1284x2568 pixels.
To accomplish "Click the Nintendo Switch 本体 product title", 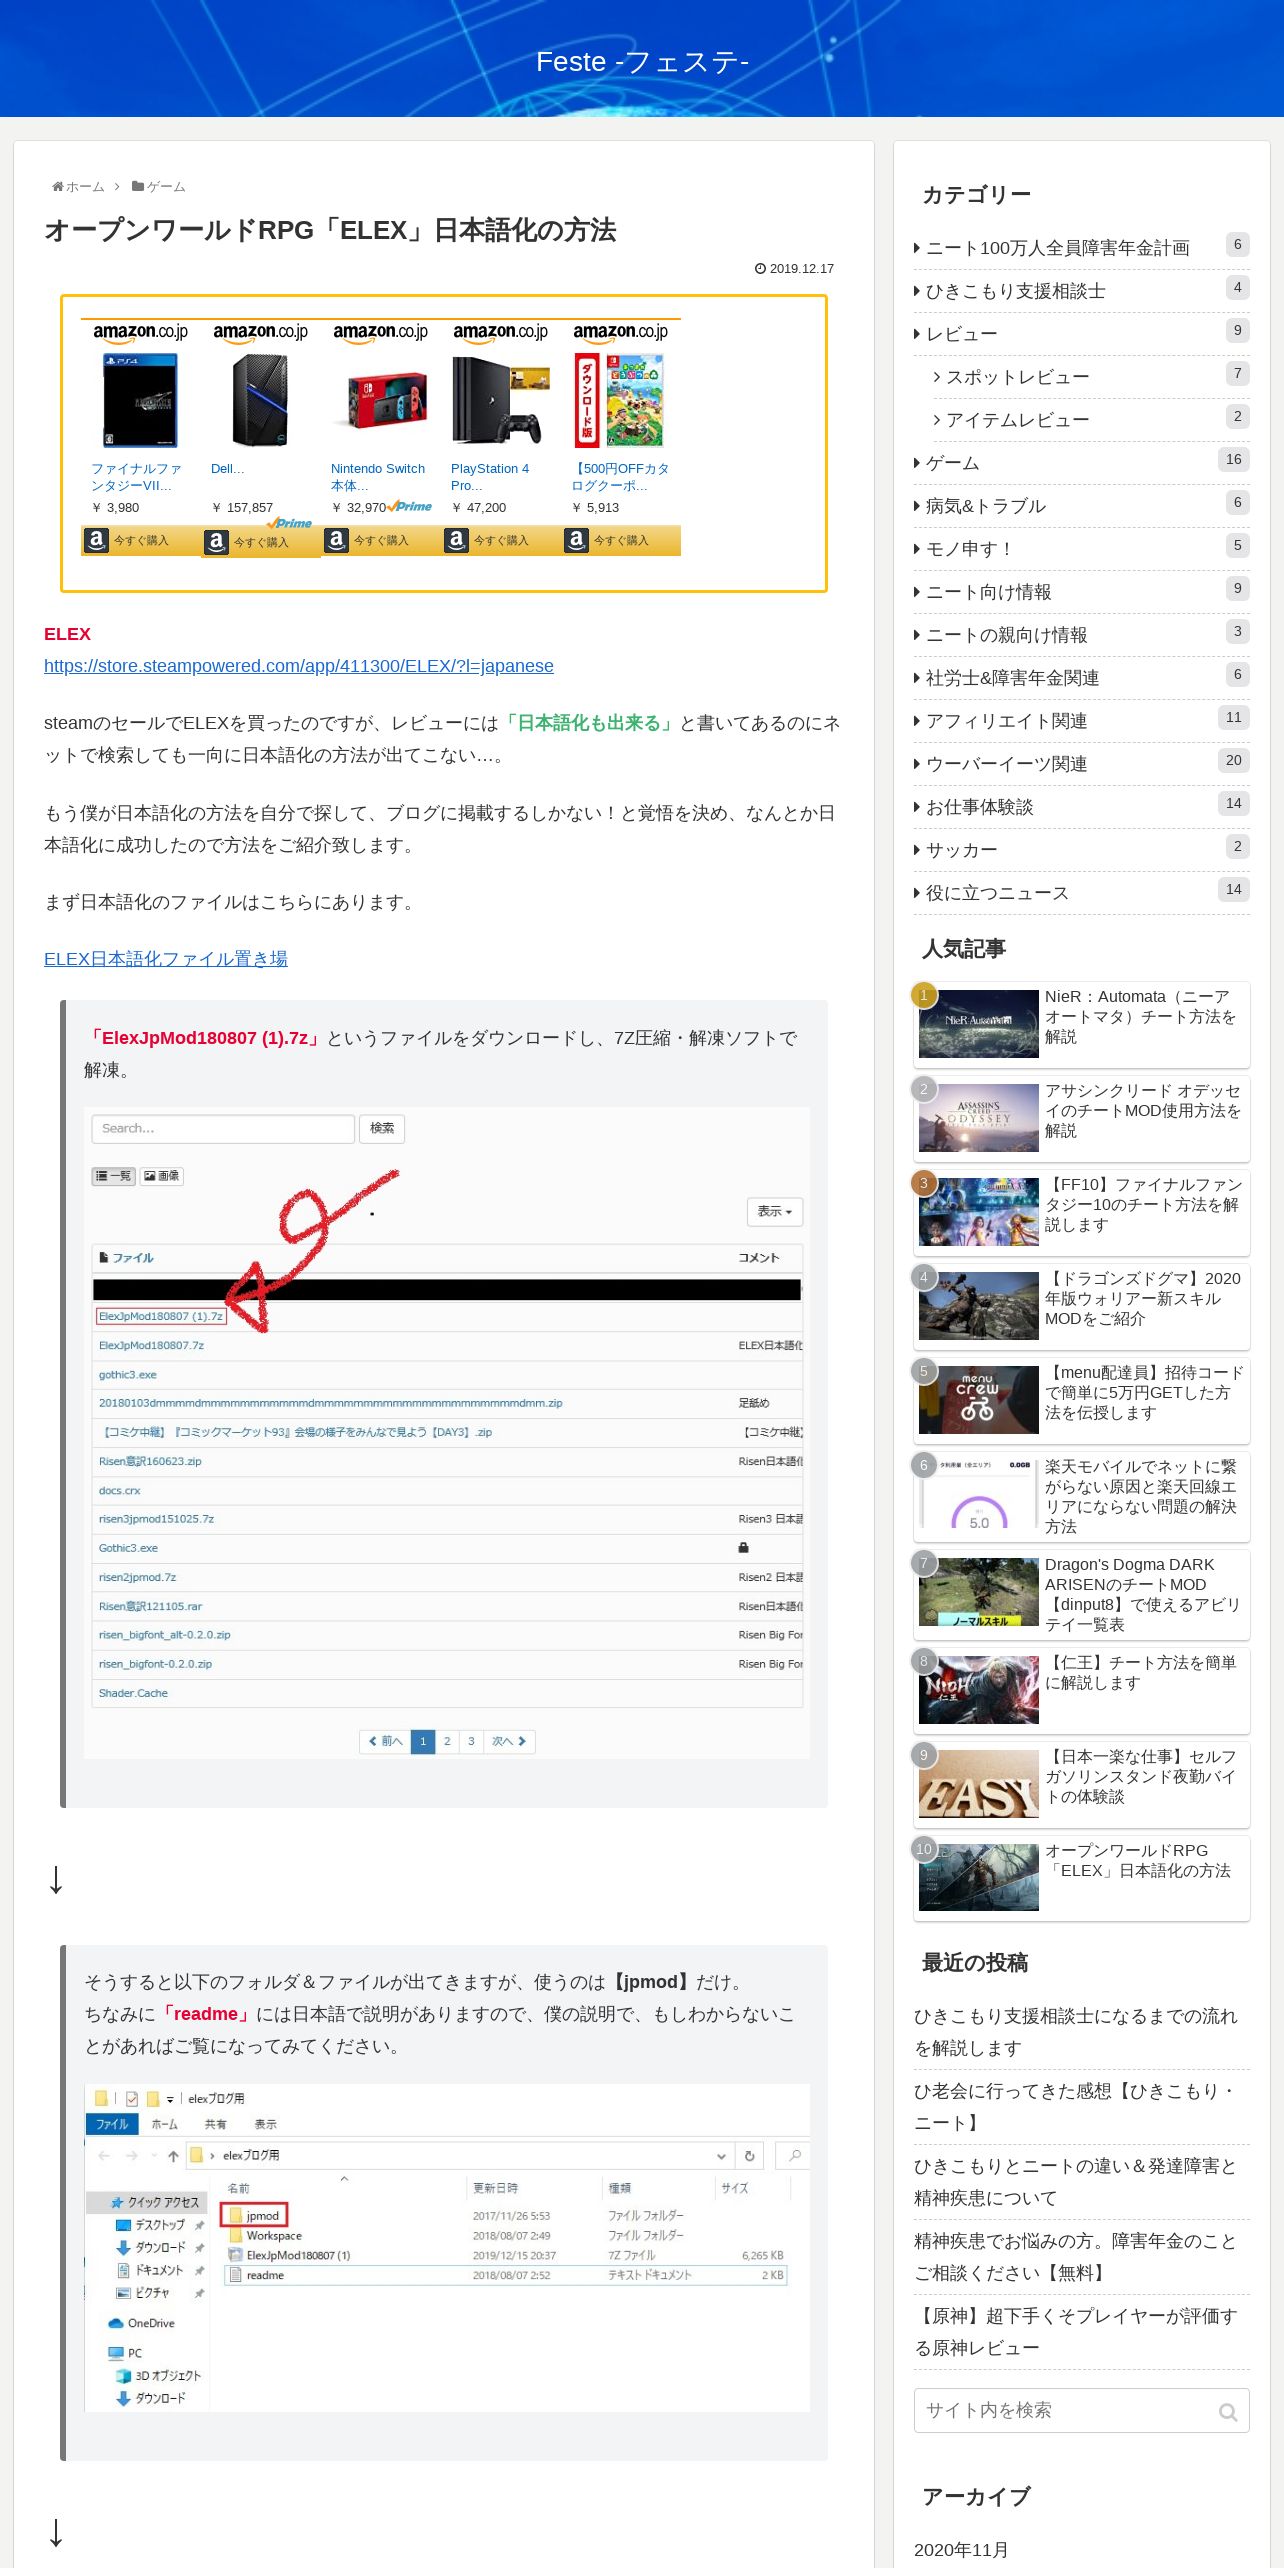I will (378, 477).
